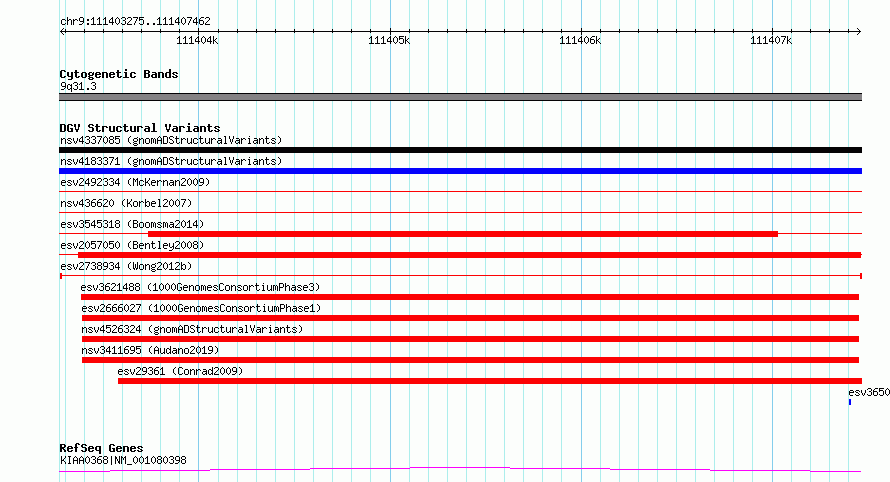Click the esv3621488 1000GenomesConsortiumPhase3 bar
This screenshot has height=482, width=890.
pyautogui.click(x=470, y=297)
